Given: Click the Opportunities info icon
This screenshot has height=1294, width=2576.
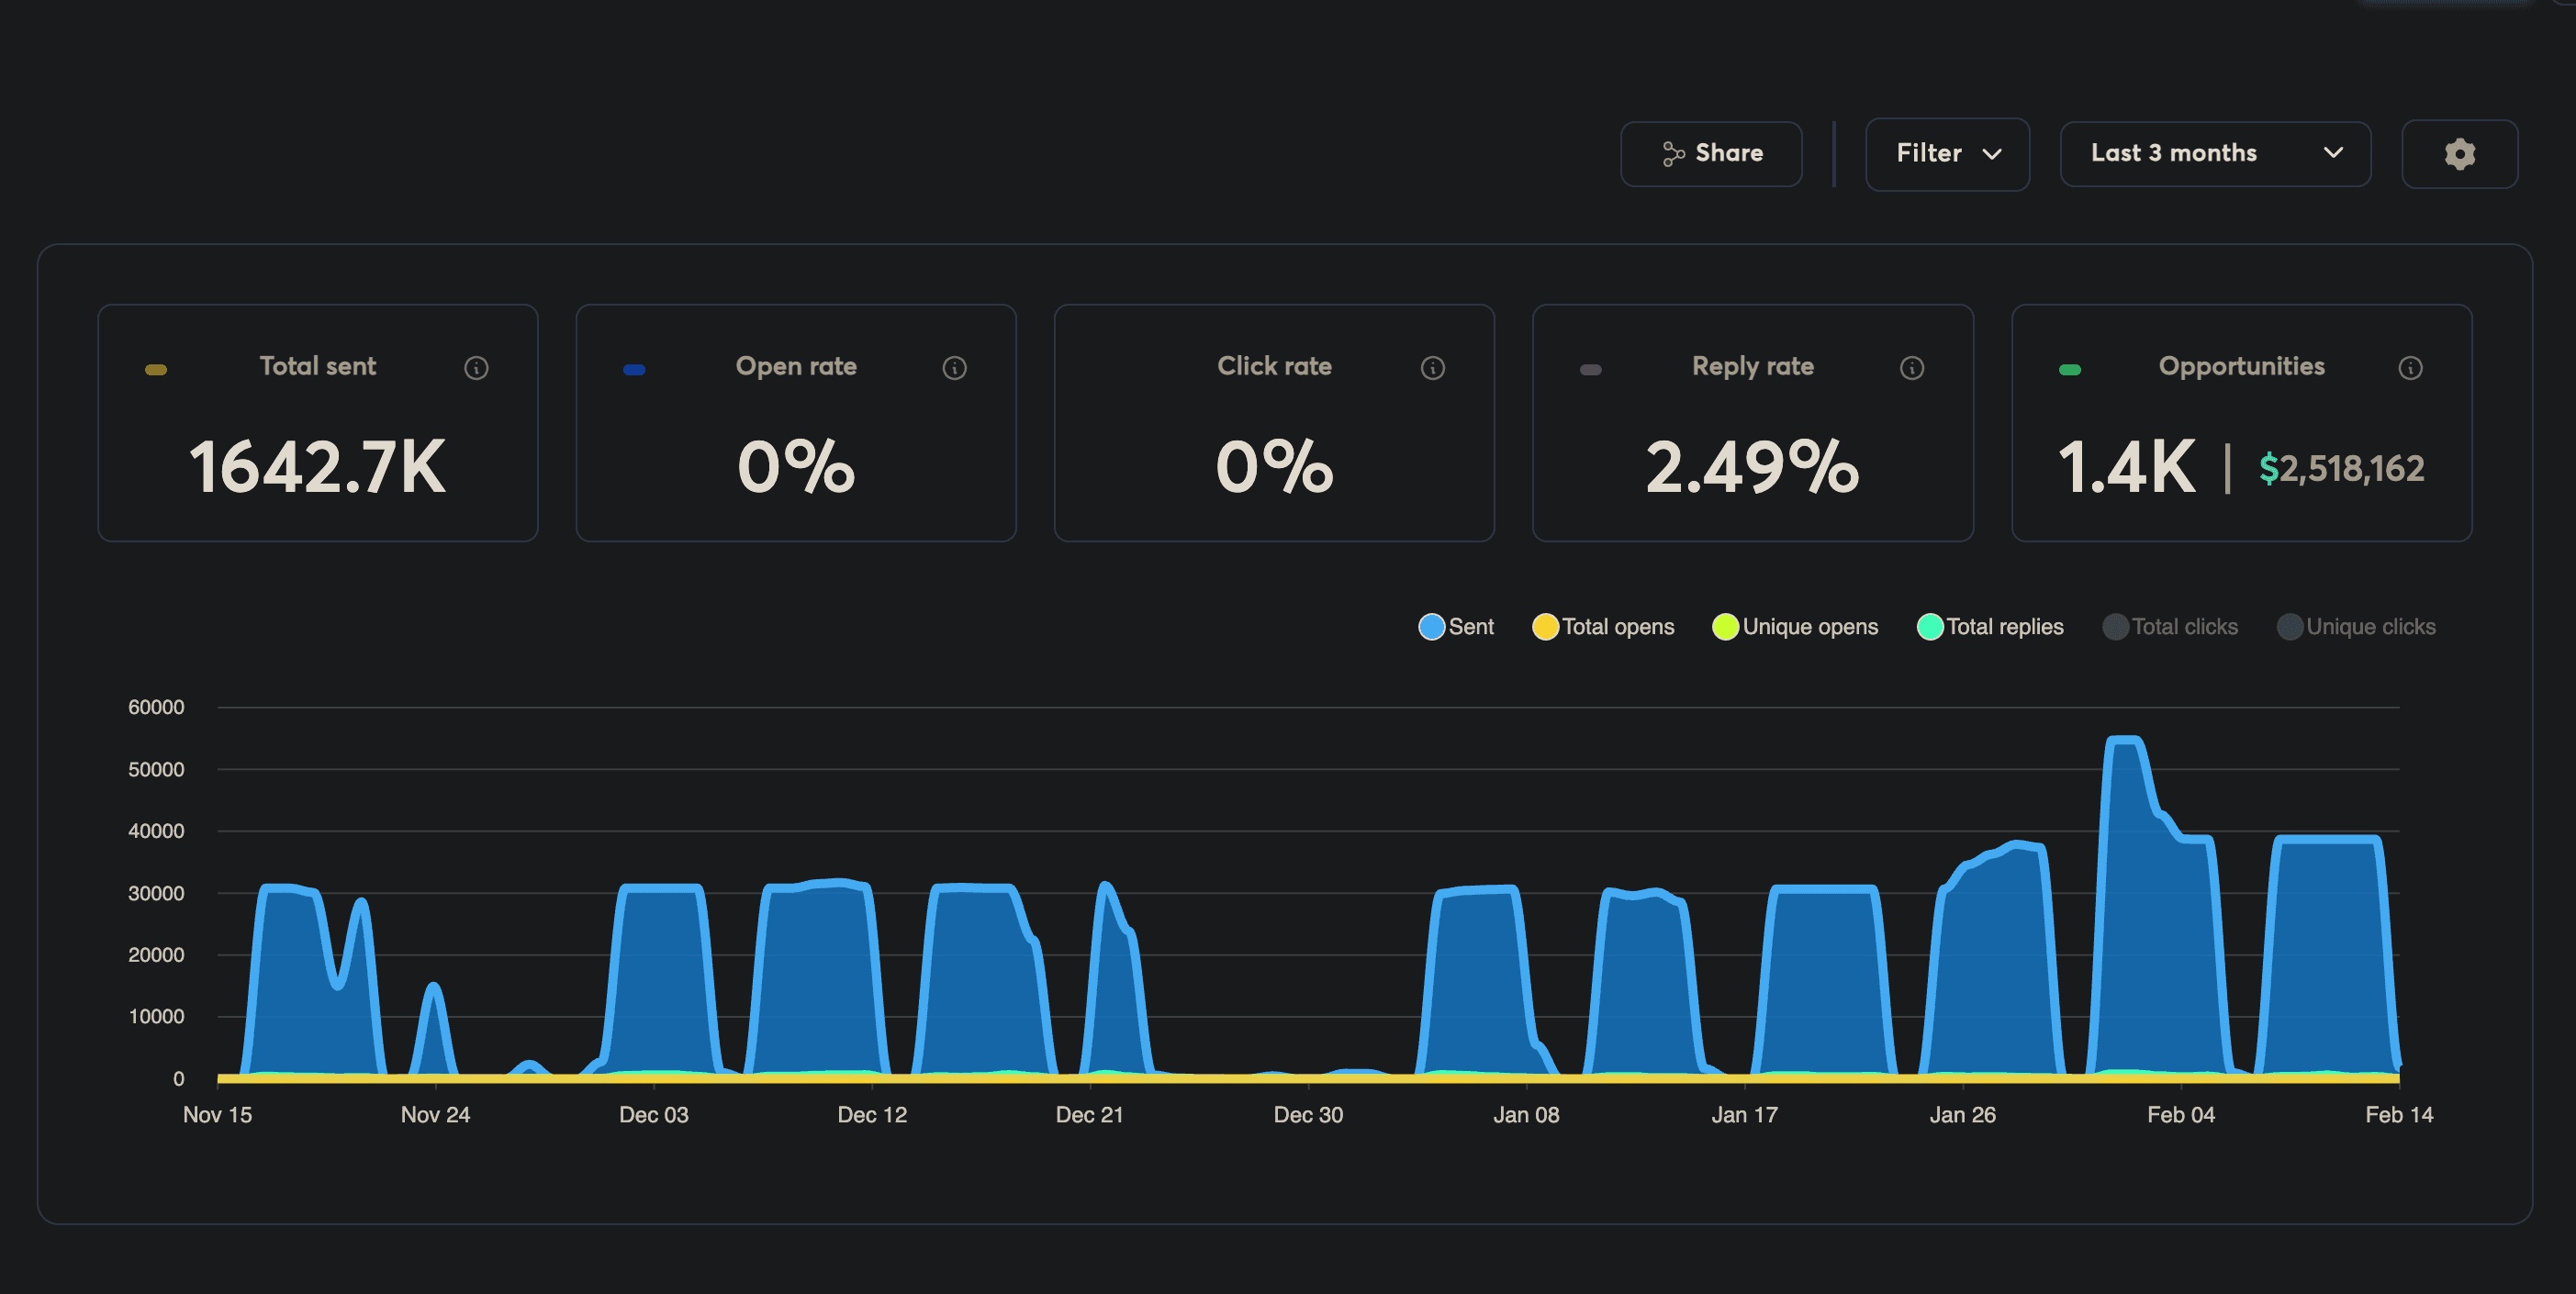Looking at the screenshot, I should coord(2411,367).
